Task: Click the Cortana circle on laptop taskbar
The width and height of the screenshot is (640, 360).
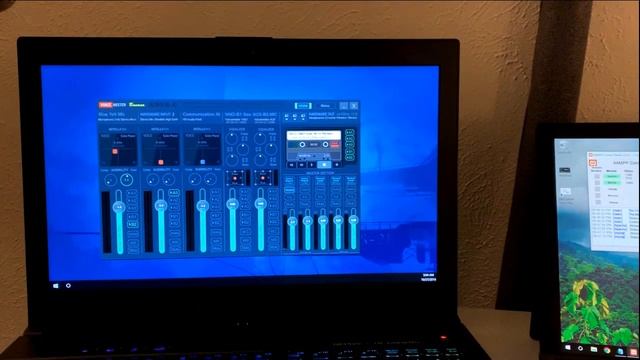Action: point(68,286)
